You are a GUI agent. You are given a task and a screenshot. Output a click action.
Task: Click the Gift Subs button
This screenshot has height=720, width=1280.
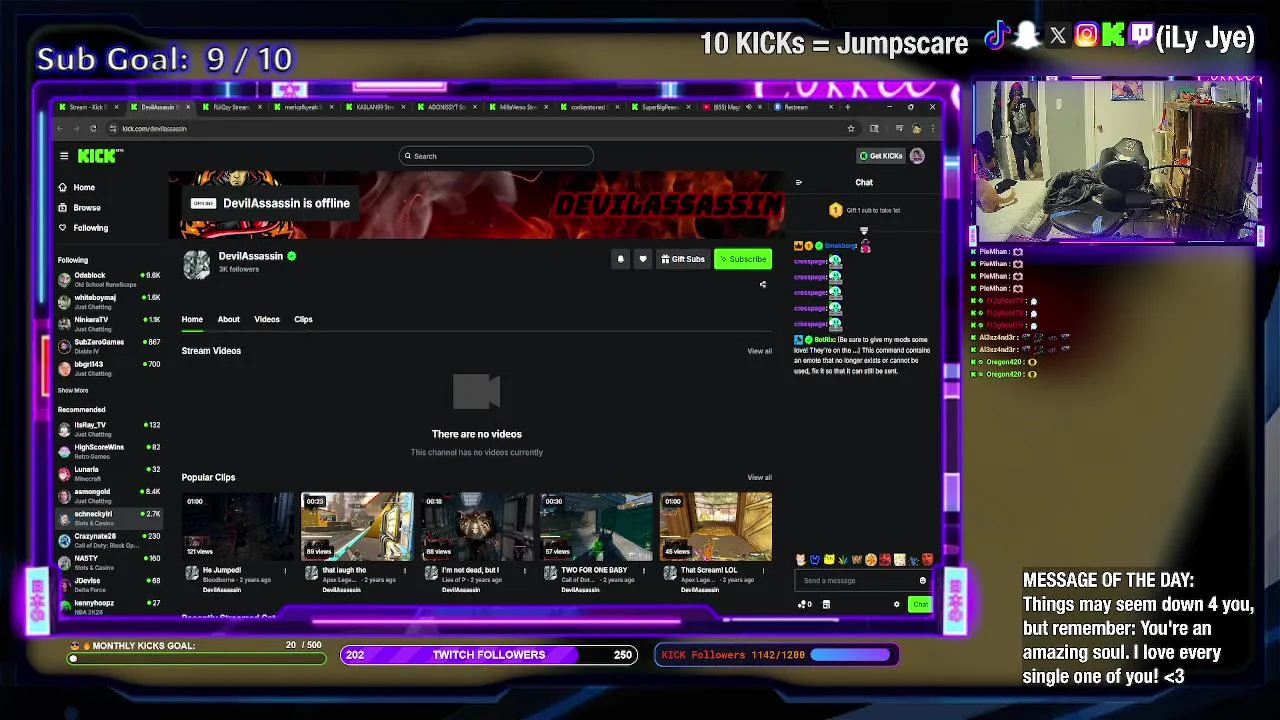pyautogui.click(x=682, y=259)
